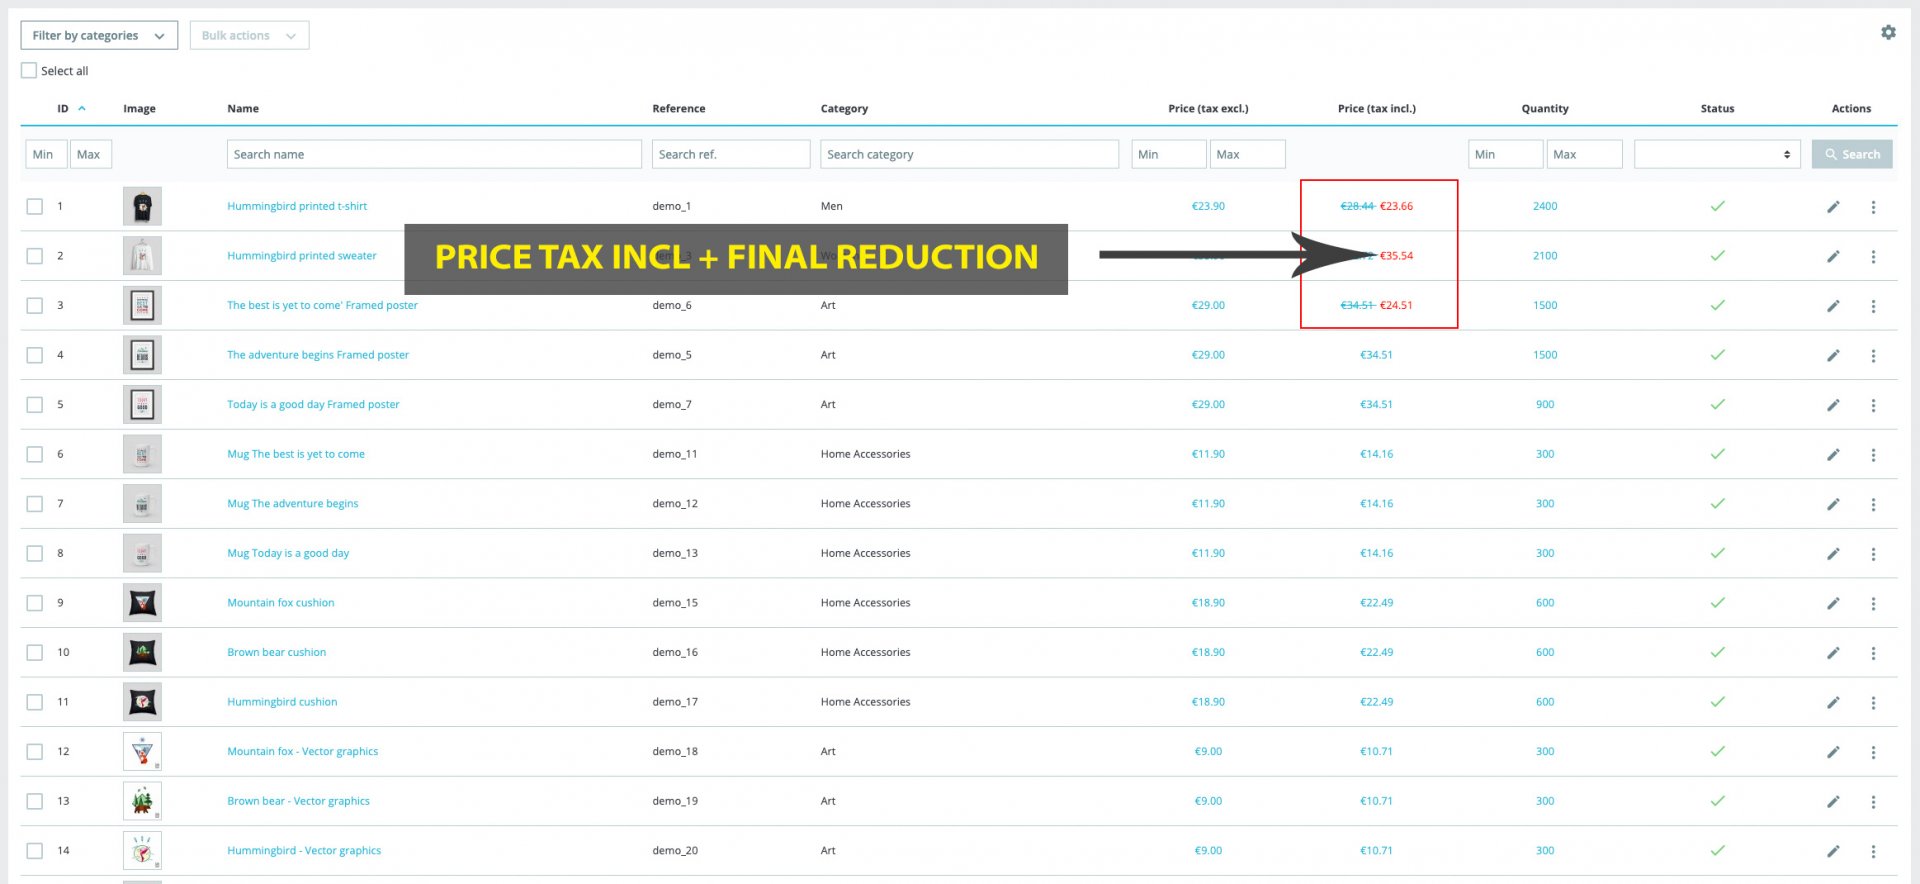
Task: Edit The adventure begins Framed poster row
Action: point(1833,355)
